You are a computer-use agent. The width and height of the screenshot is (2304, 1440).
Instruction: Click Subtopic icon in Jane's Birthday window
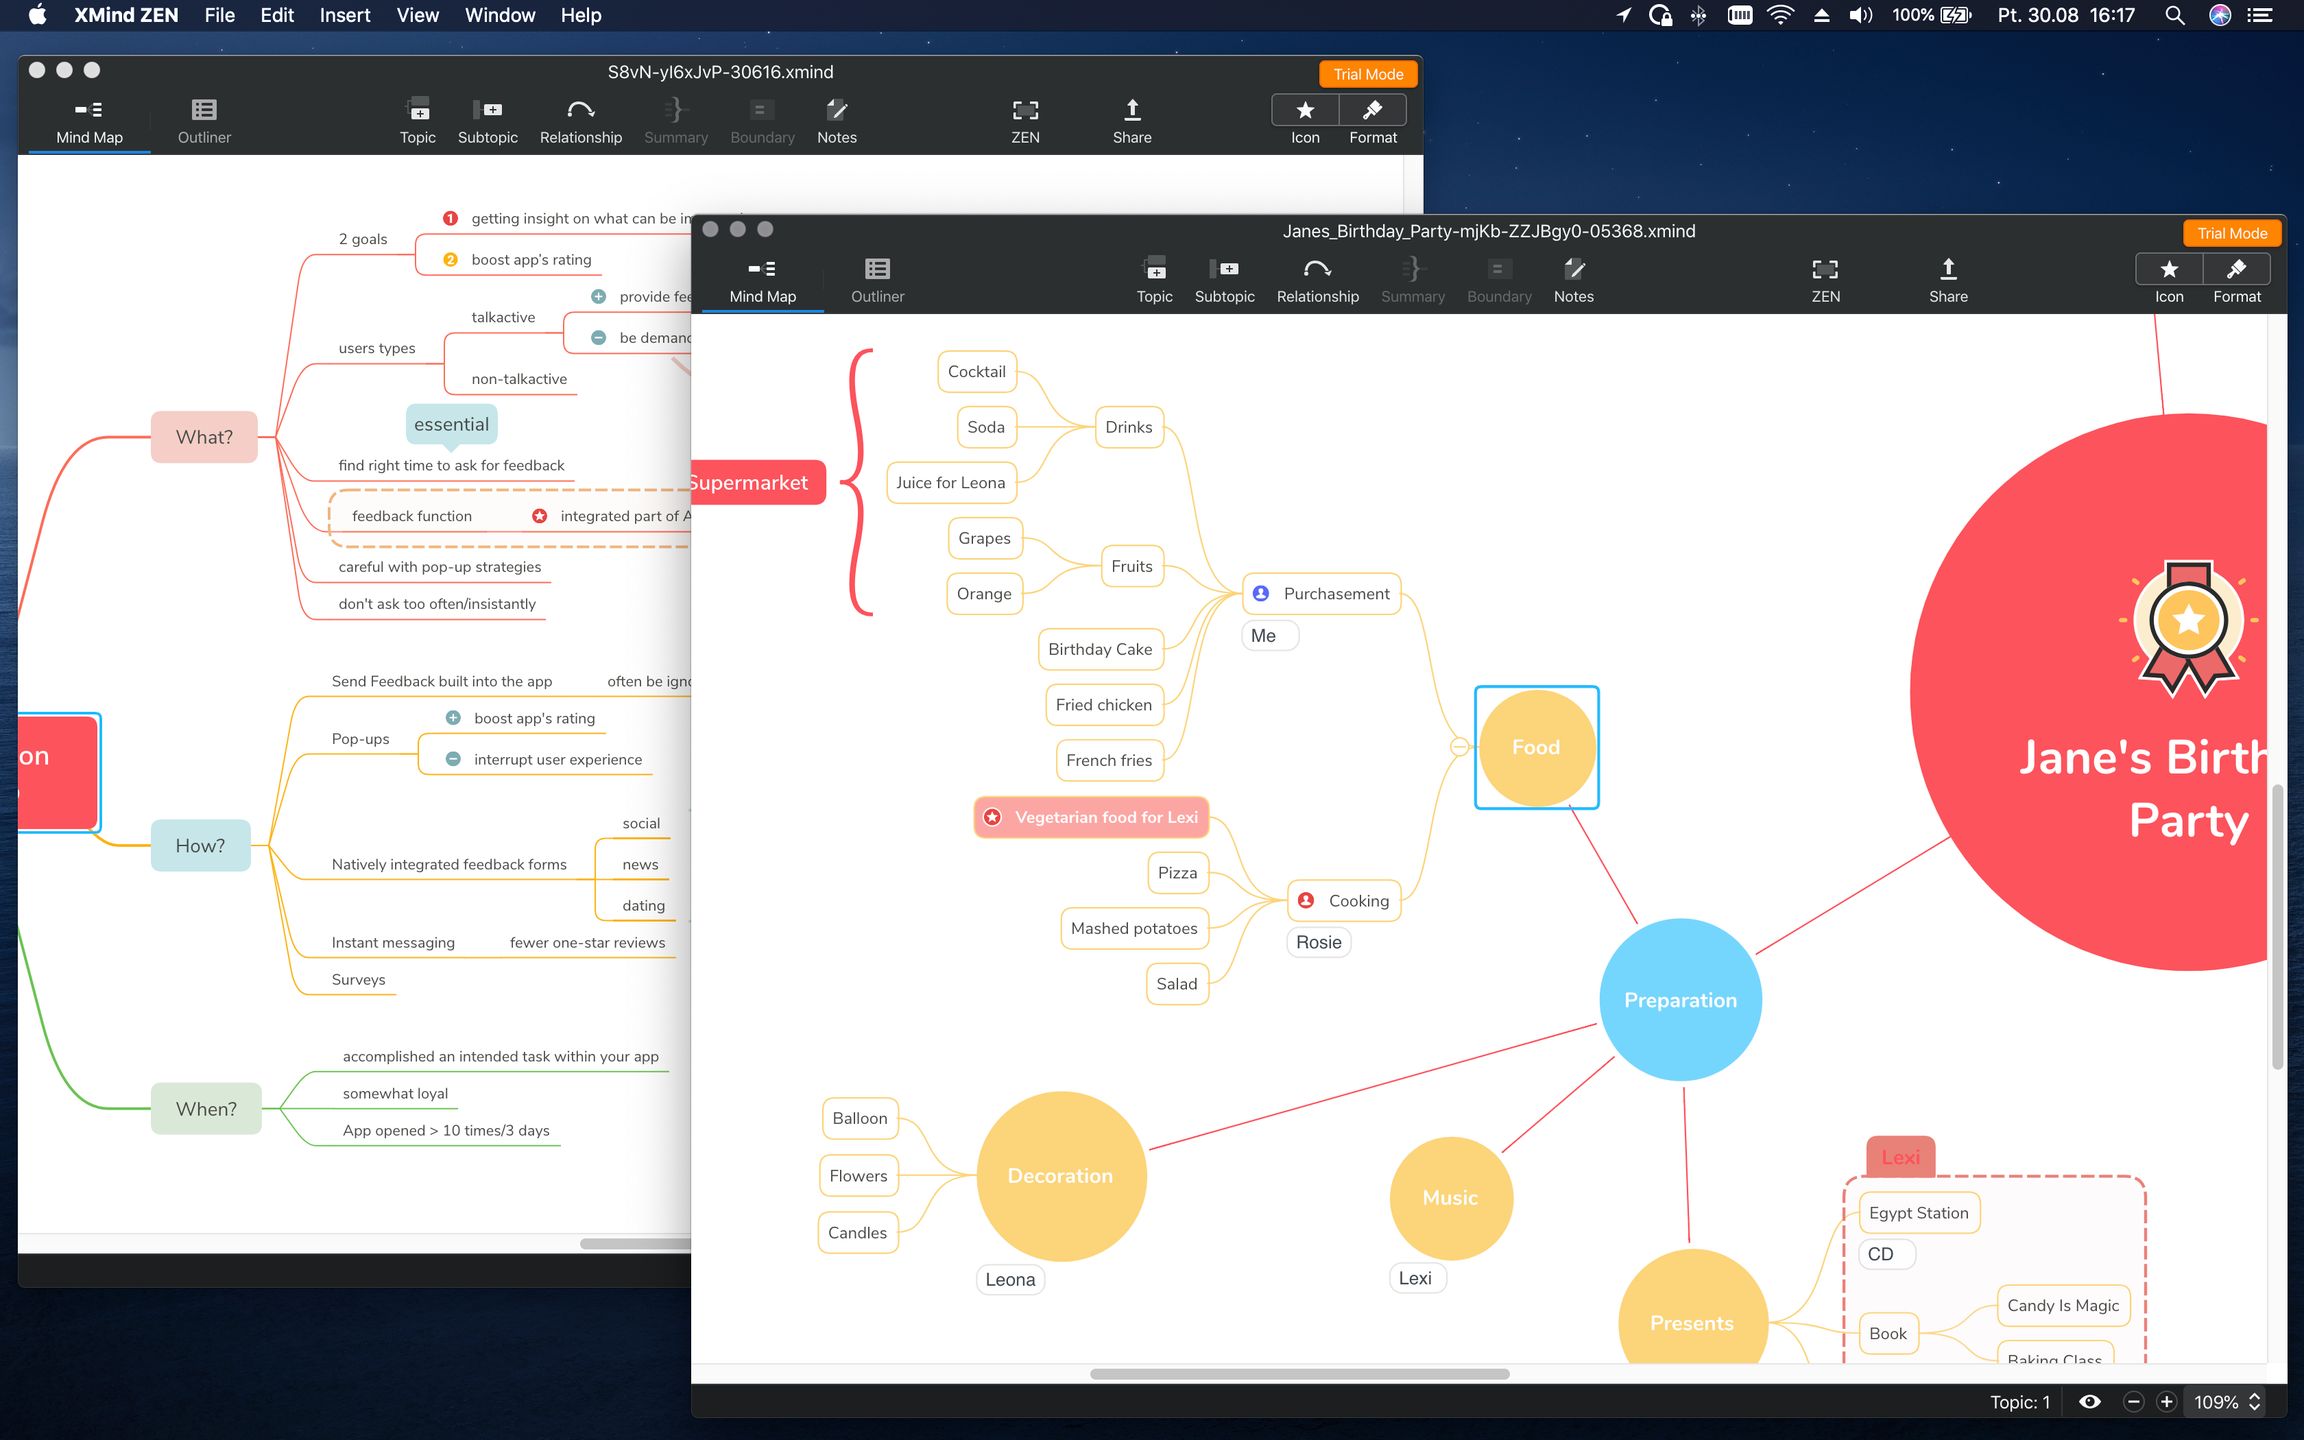[1224, 270]
